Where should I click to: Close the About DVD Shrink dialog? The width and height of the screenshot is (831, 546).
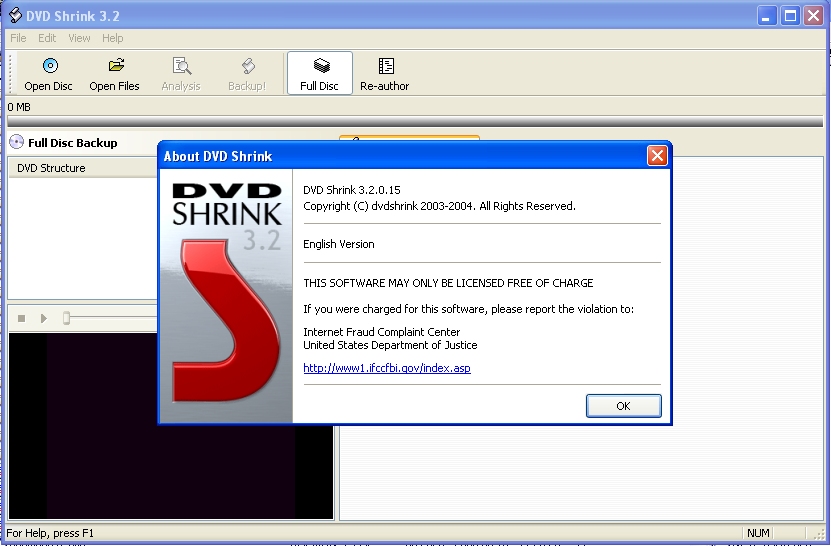click(656, 156)
